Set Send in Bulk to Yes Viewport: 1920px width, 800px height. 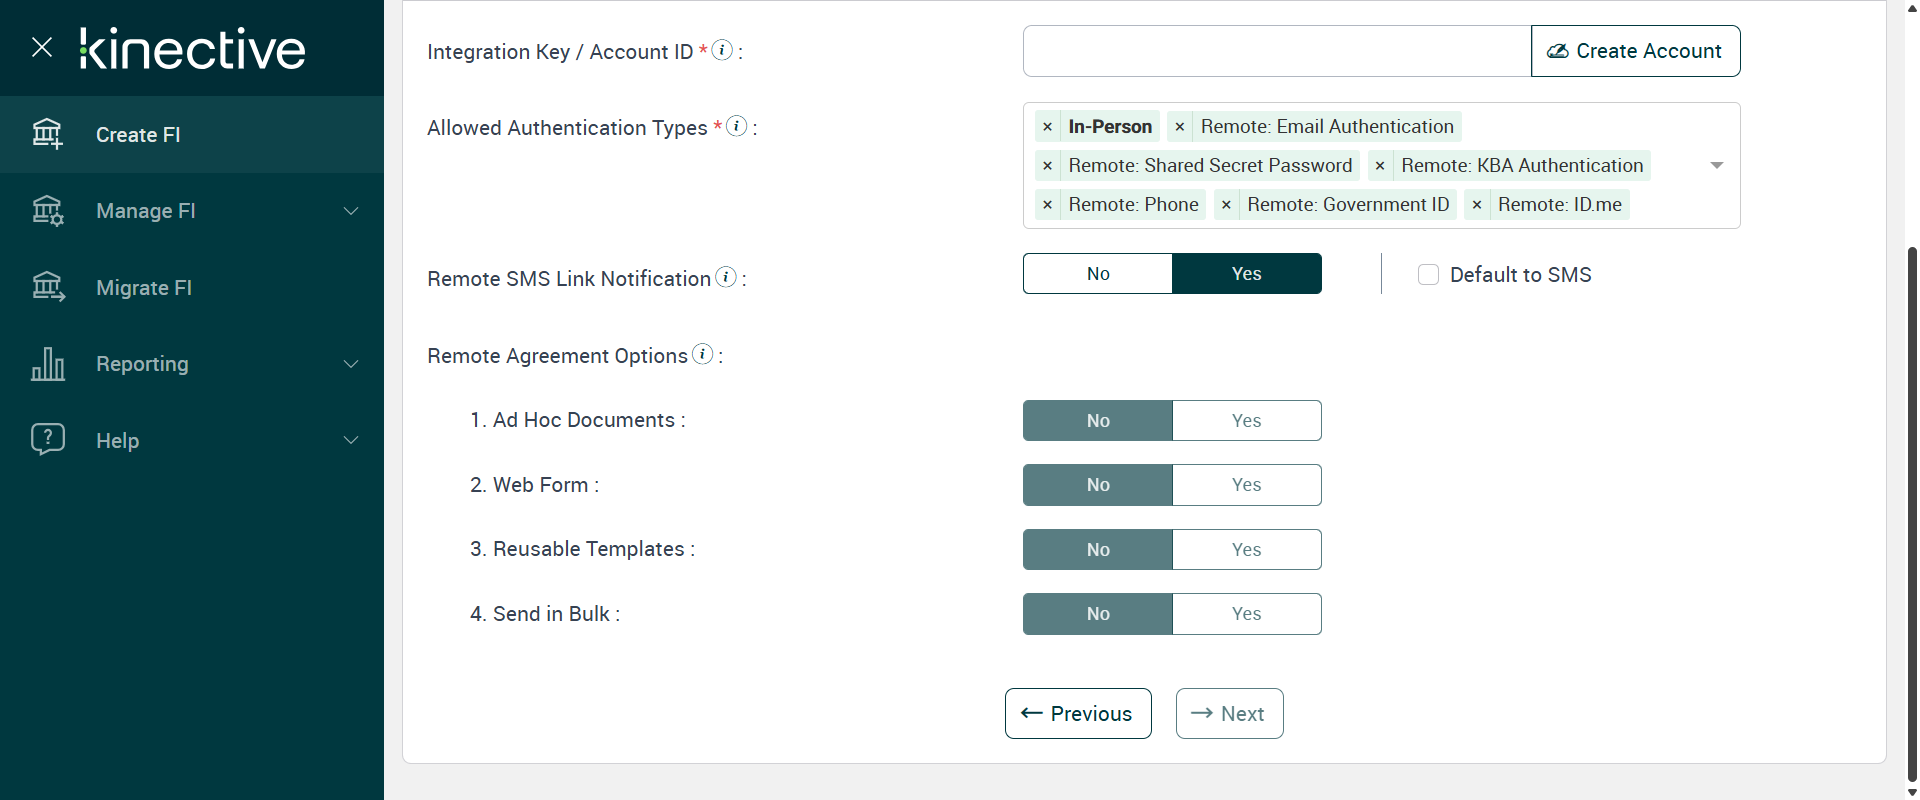[x=1246, y=614]
